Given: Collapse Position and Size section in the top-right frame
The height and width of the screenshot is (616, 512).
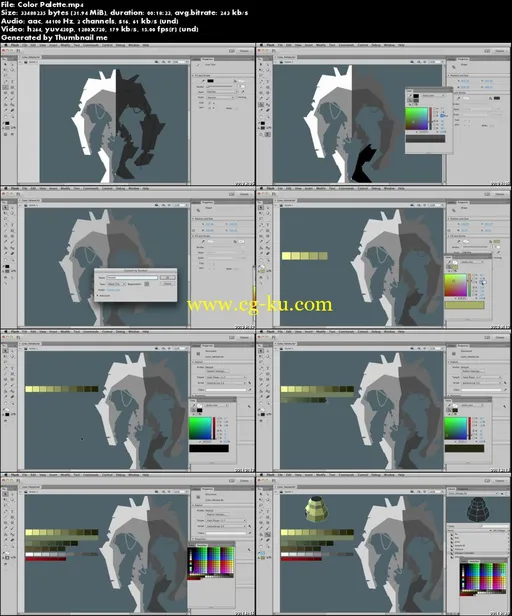Looking at the screenshot, I should coord(449,75).
